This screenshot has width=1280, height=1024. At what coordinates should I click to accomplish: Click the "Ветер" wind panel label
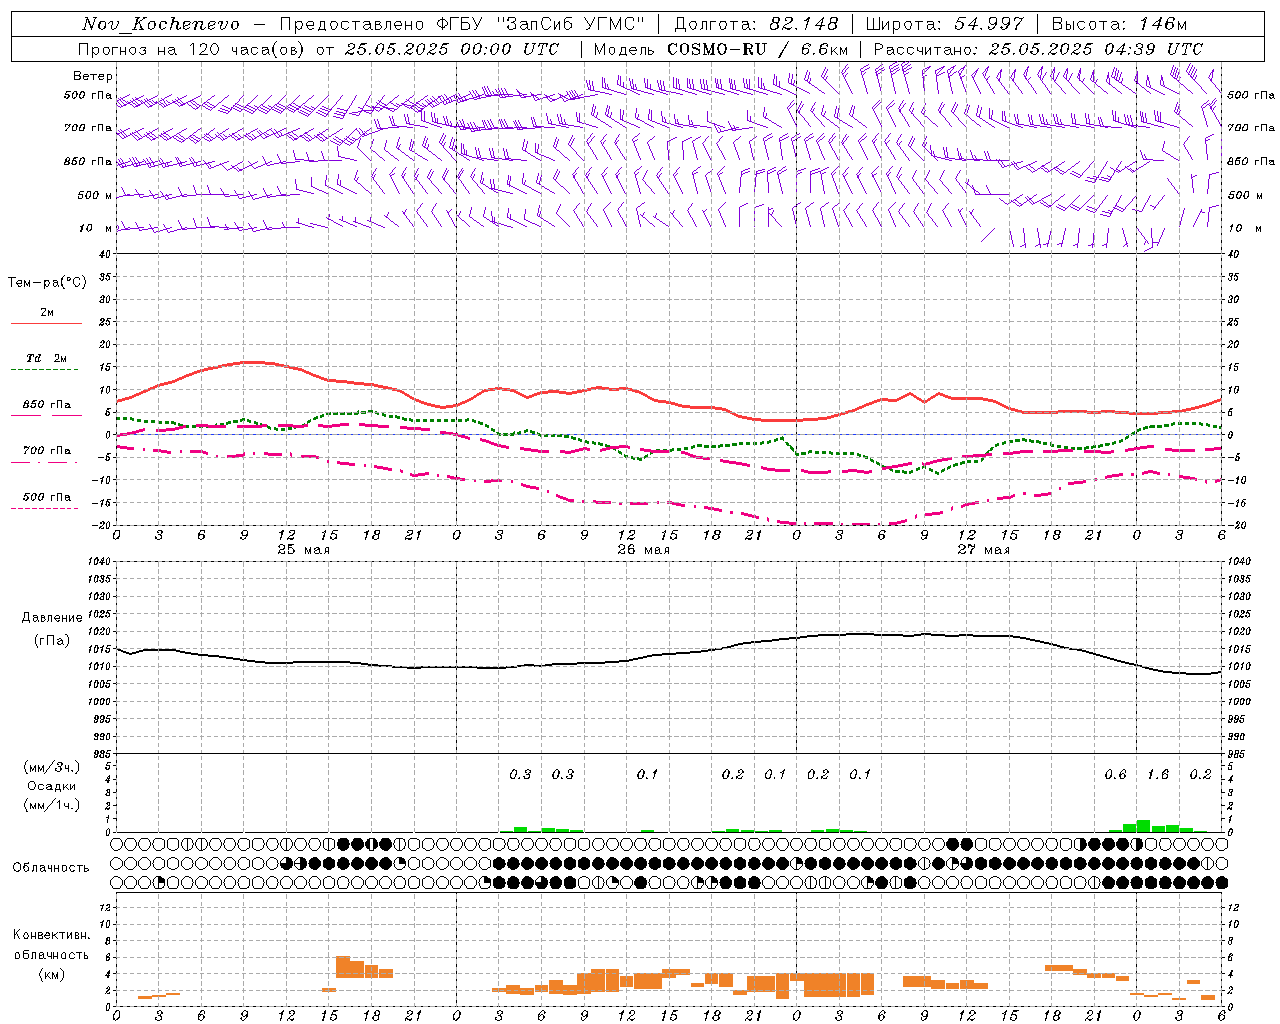click(93, 76)
